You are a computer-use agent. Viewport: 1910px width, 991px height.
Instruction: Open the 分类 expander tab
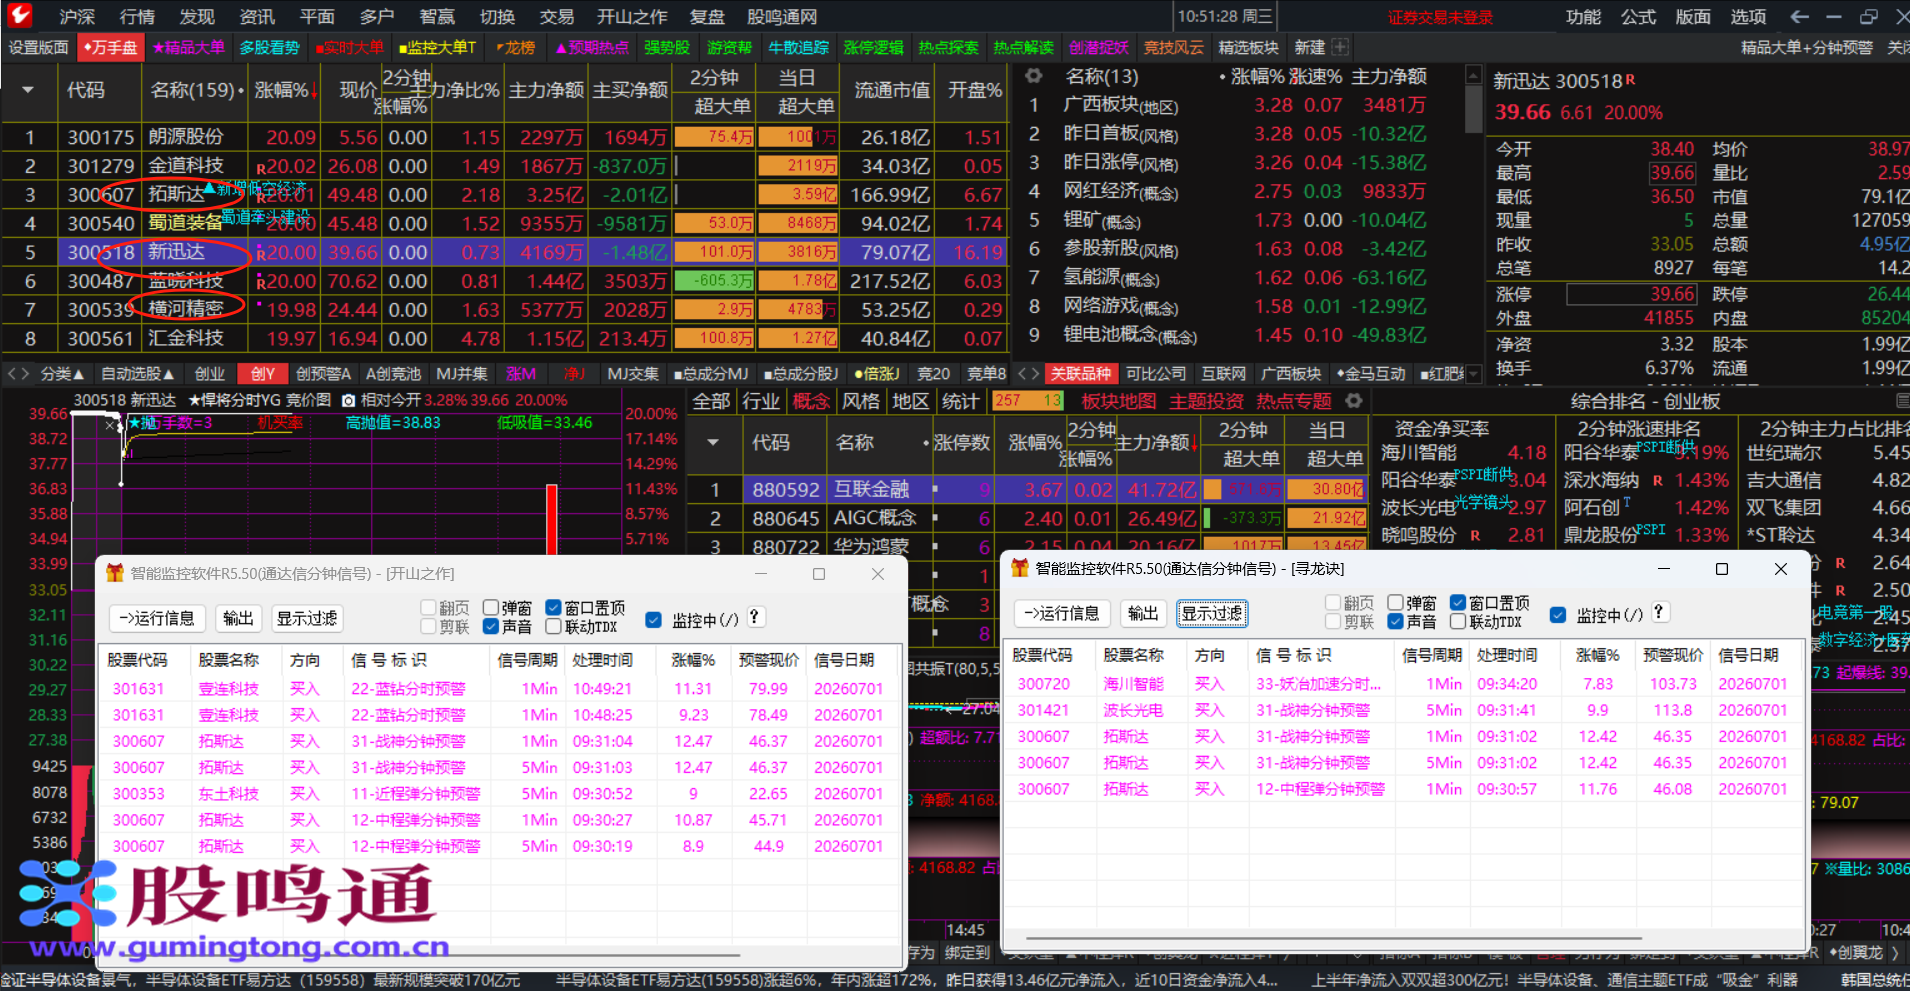(62, 374)
